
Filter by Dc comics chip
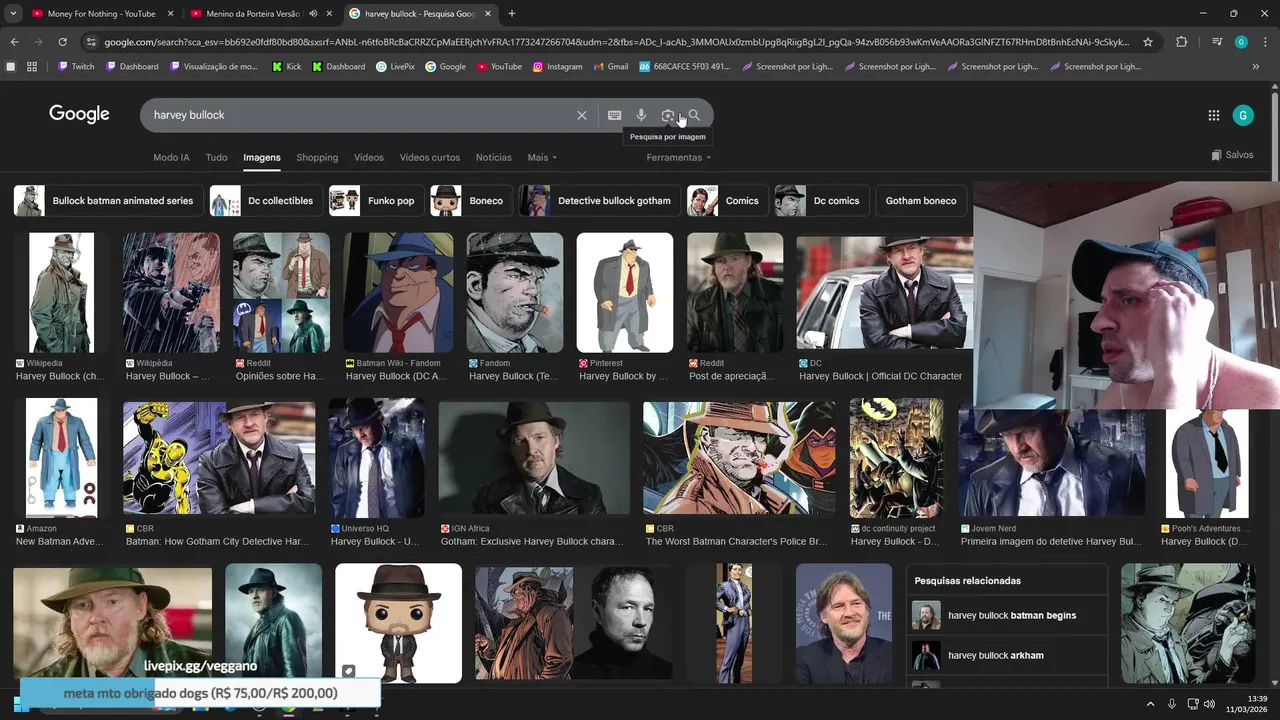822,201
